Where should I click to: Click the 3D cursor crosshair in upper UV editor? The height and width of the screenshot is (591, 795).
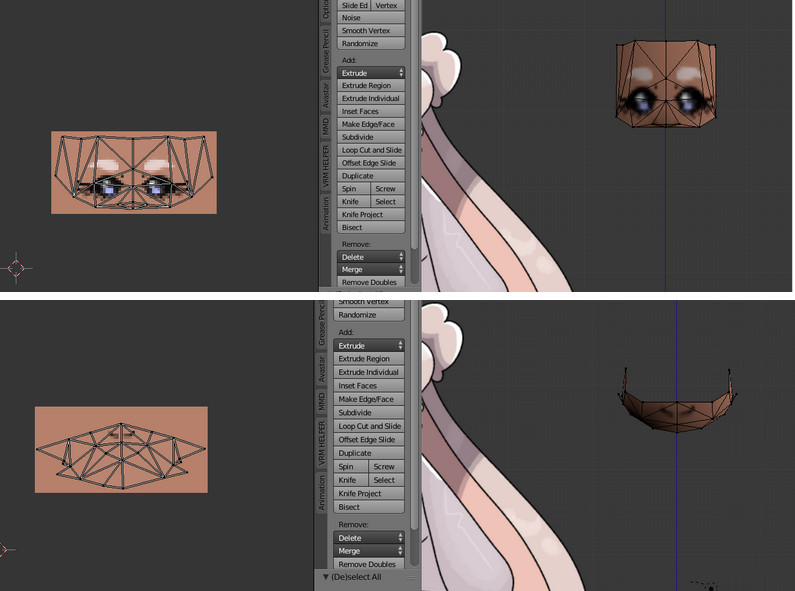coord(17,267)
